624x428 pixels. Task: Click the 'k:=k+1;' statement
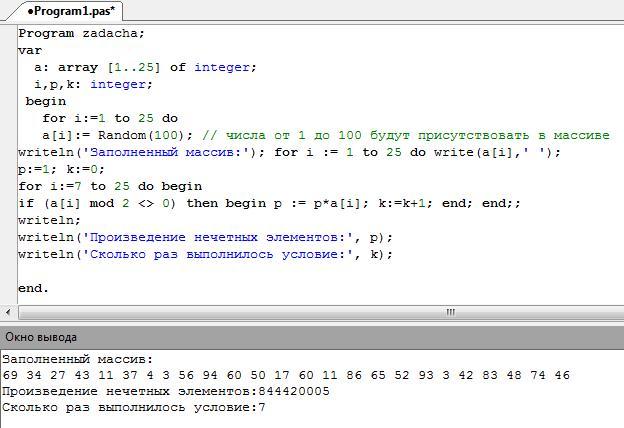(405, 203)
